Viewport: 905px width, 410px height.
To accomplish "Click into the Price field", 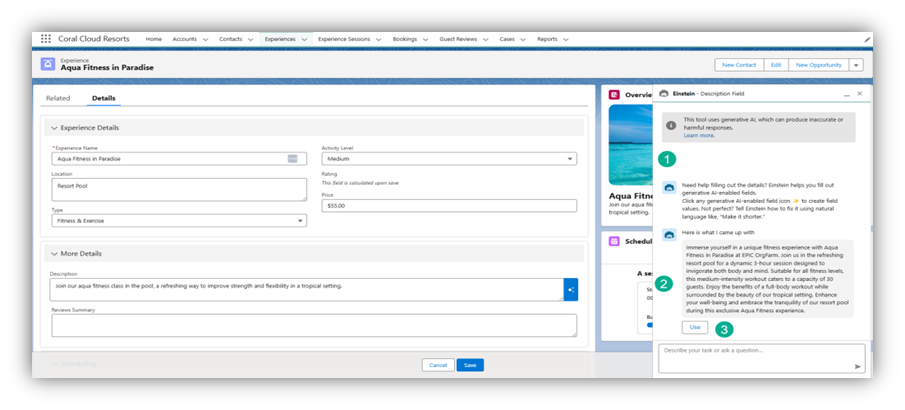I will [x=449, y=206].
